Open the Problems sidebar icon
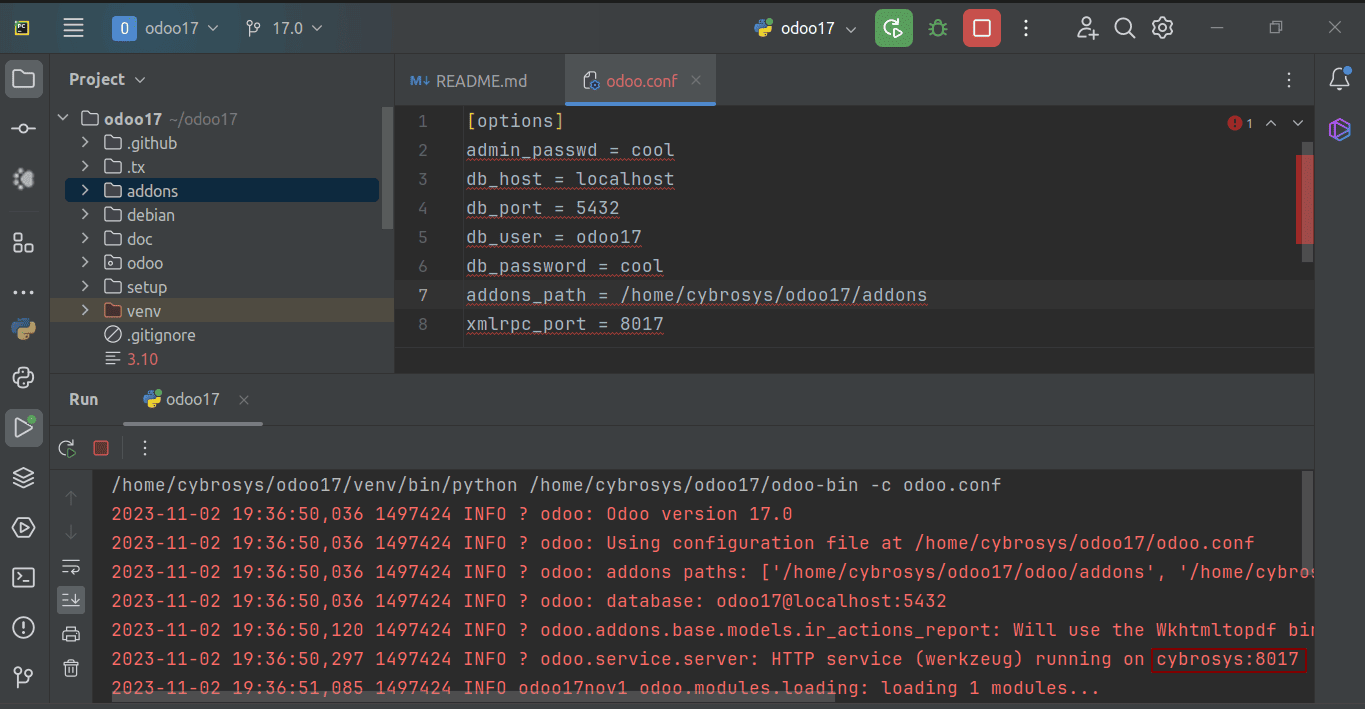 [x=24, y=627]
